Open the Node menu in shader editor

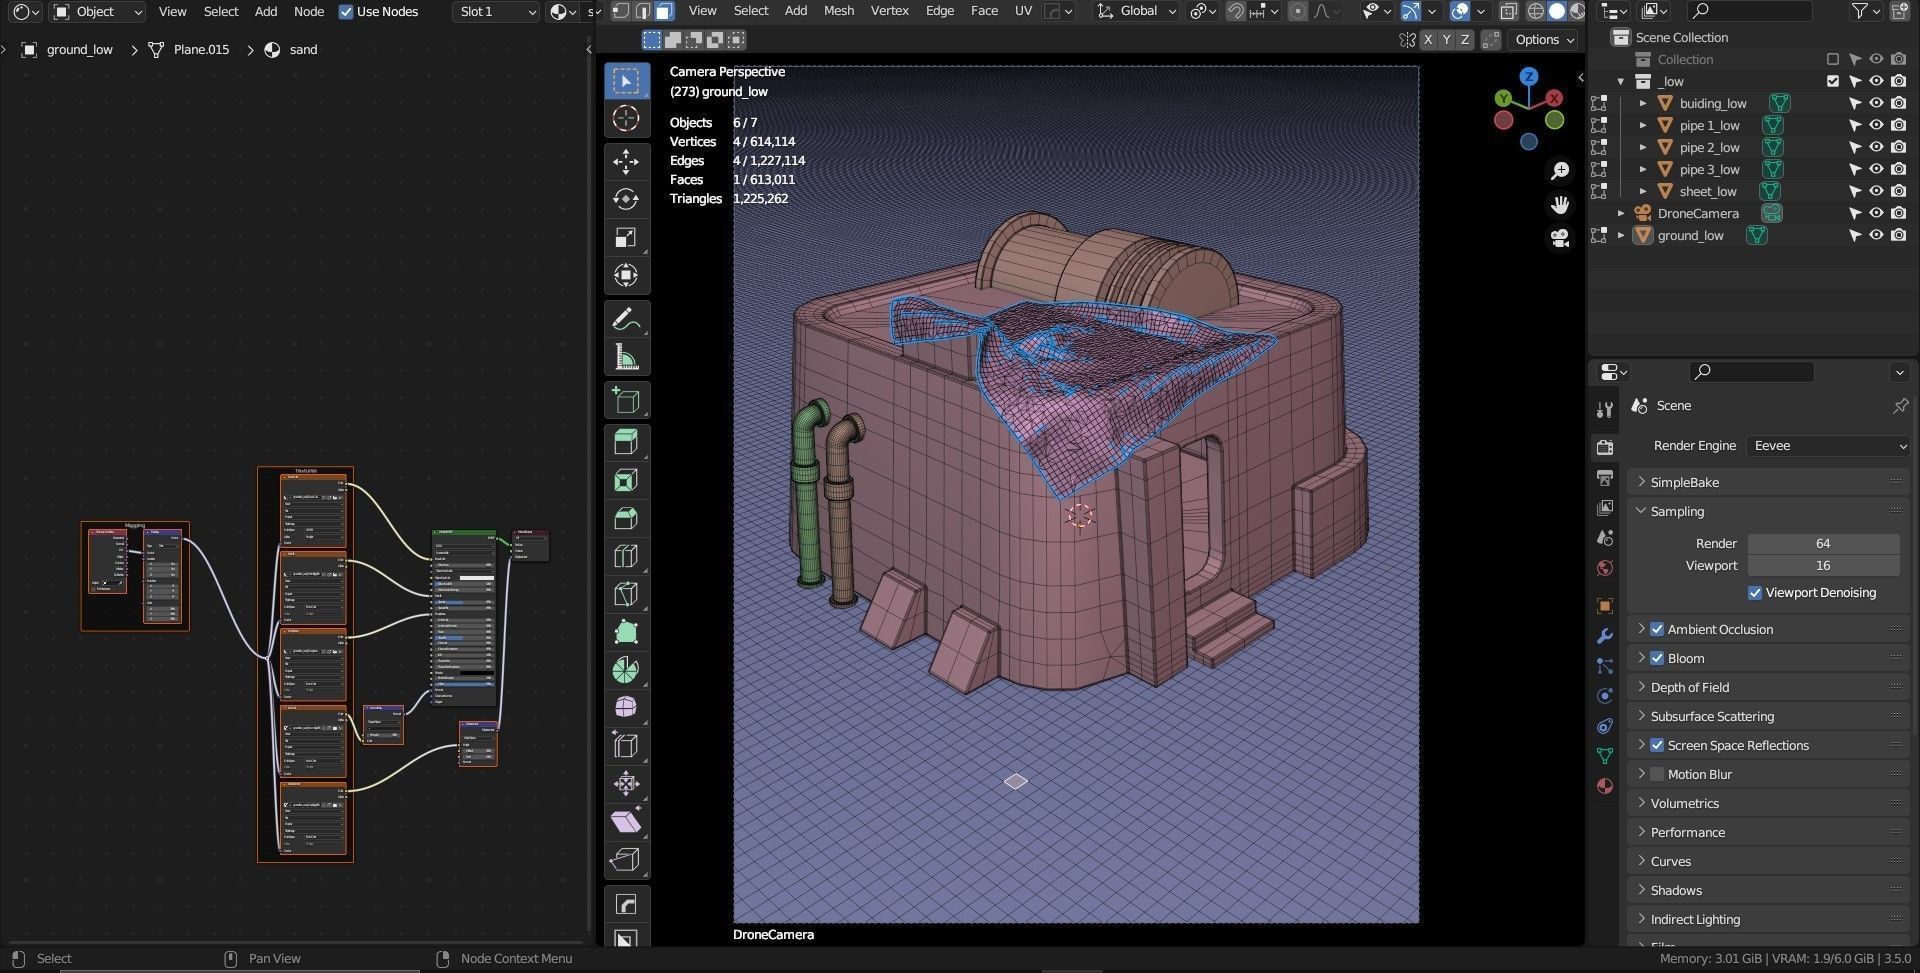(x=308, y=12)
